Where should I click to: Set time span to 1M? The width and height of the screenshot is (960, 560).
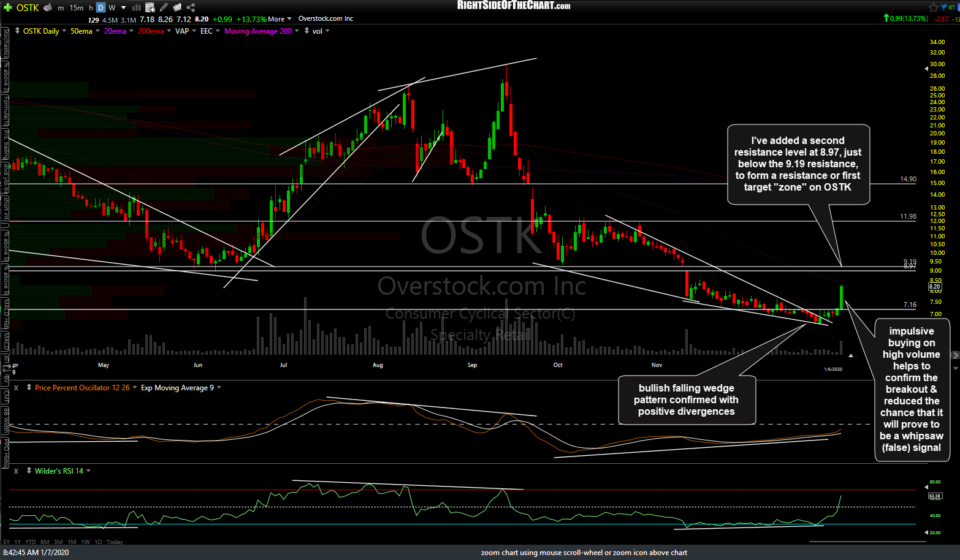pyautogui.click(x=72, y=542)
